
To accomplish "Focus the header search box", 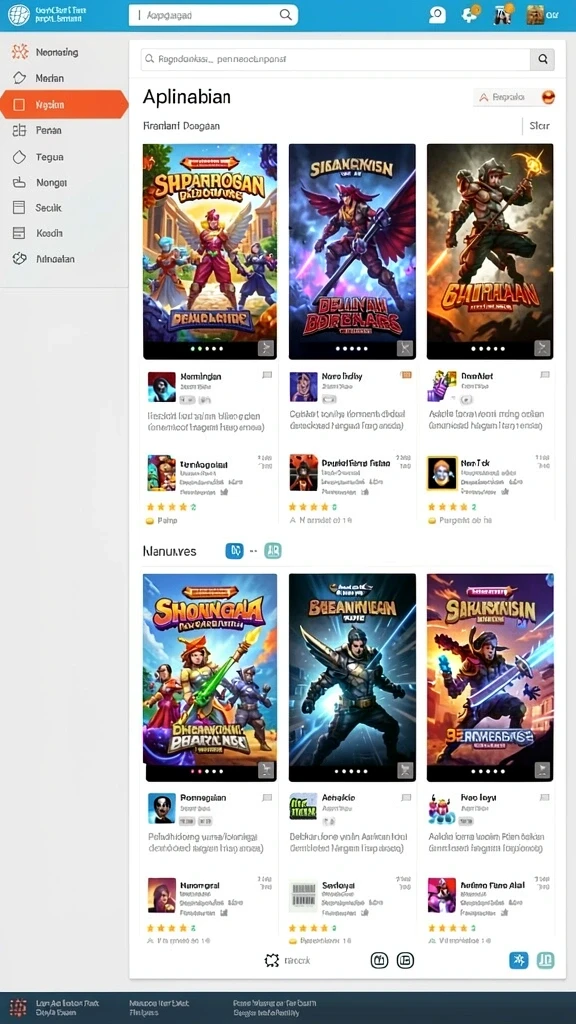I will click(214, 14).
